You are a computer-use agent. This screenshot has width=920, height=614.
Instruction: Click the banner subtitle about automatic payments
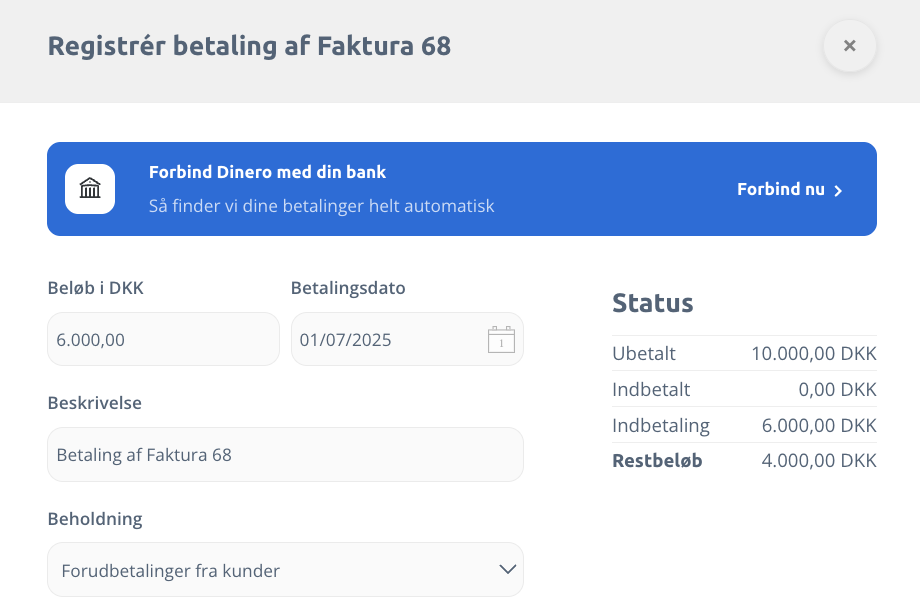tap(322, 206)
